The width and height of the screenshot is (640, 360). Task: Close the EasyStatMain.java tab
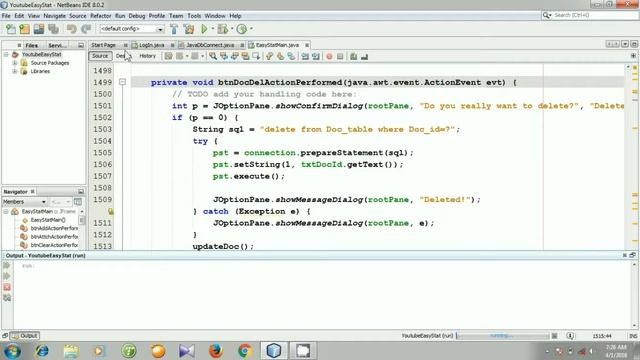pos(307,45)
